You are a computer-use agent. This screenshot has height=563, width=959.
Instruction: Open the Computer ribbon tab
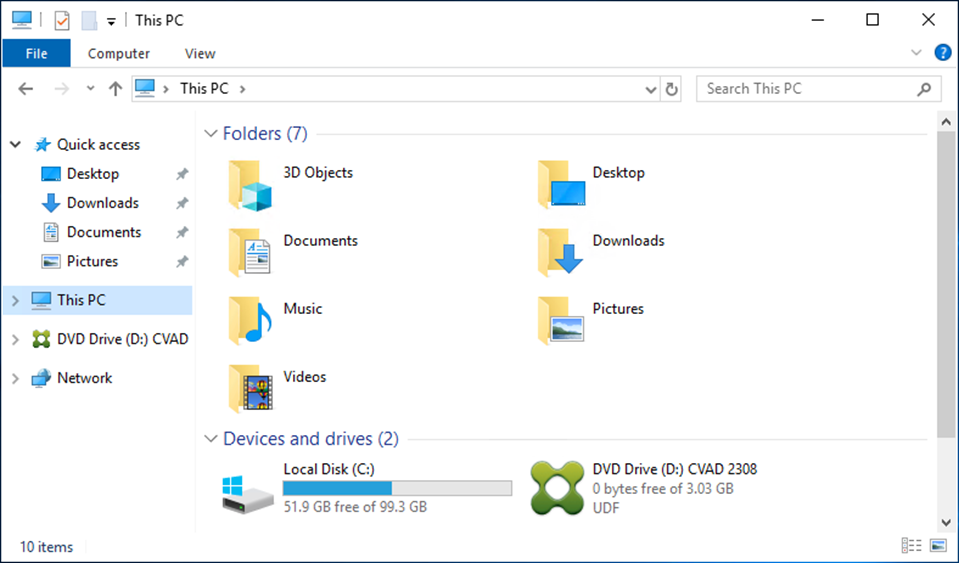point(118,53)
